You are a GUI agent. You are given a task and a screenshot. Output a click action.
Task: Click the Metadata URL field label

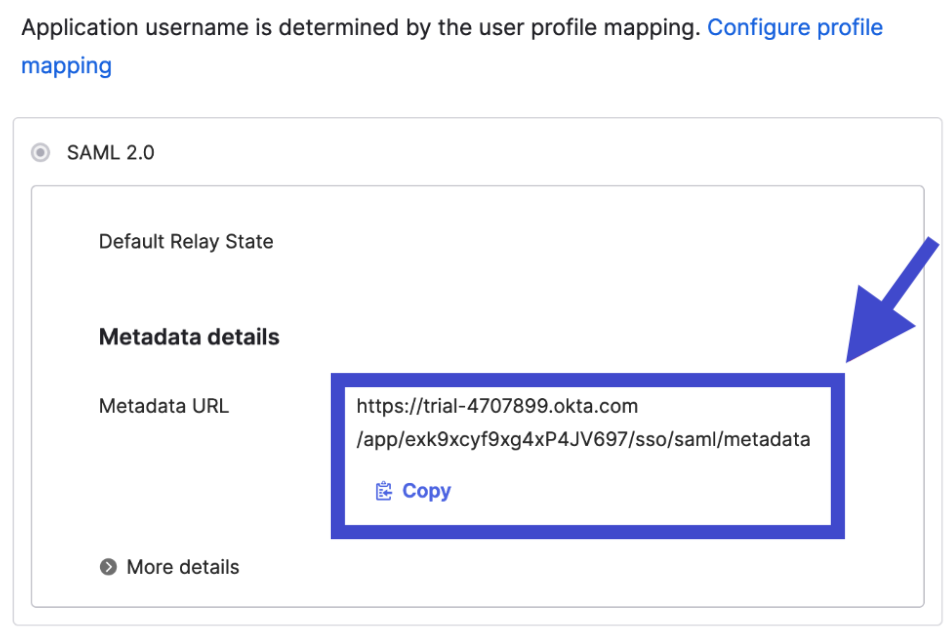[x=163, y=406]
